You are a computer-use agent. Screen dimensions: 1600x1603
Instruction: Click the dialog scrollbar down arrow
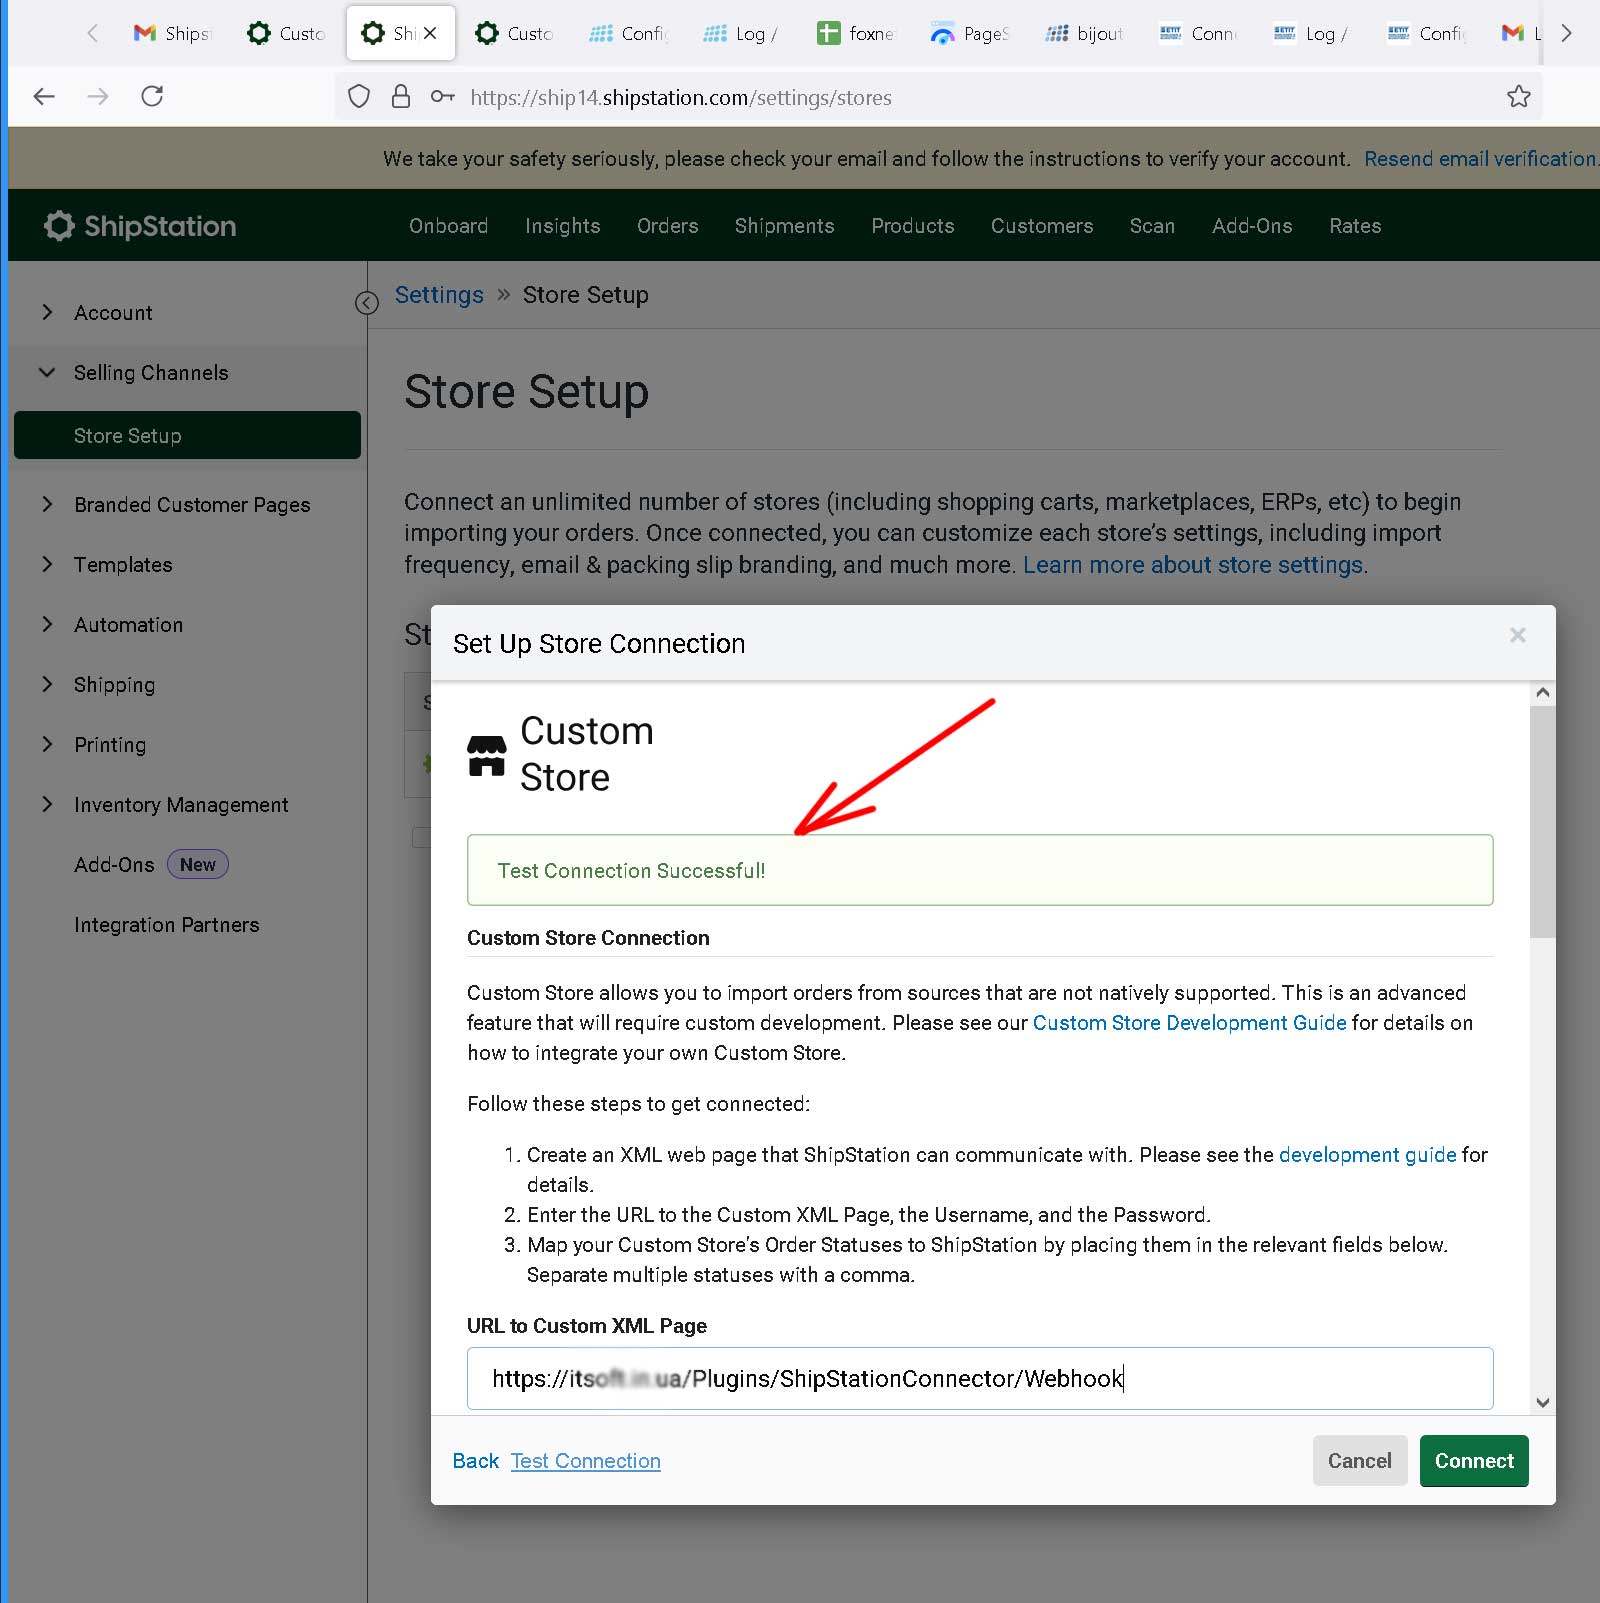pos(1543,1403)
